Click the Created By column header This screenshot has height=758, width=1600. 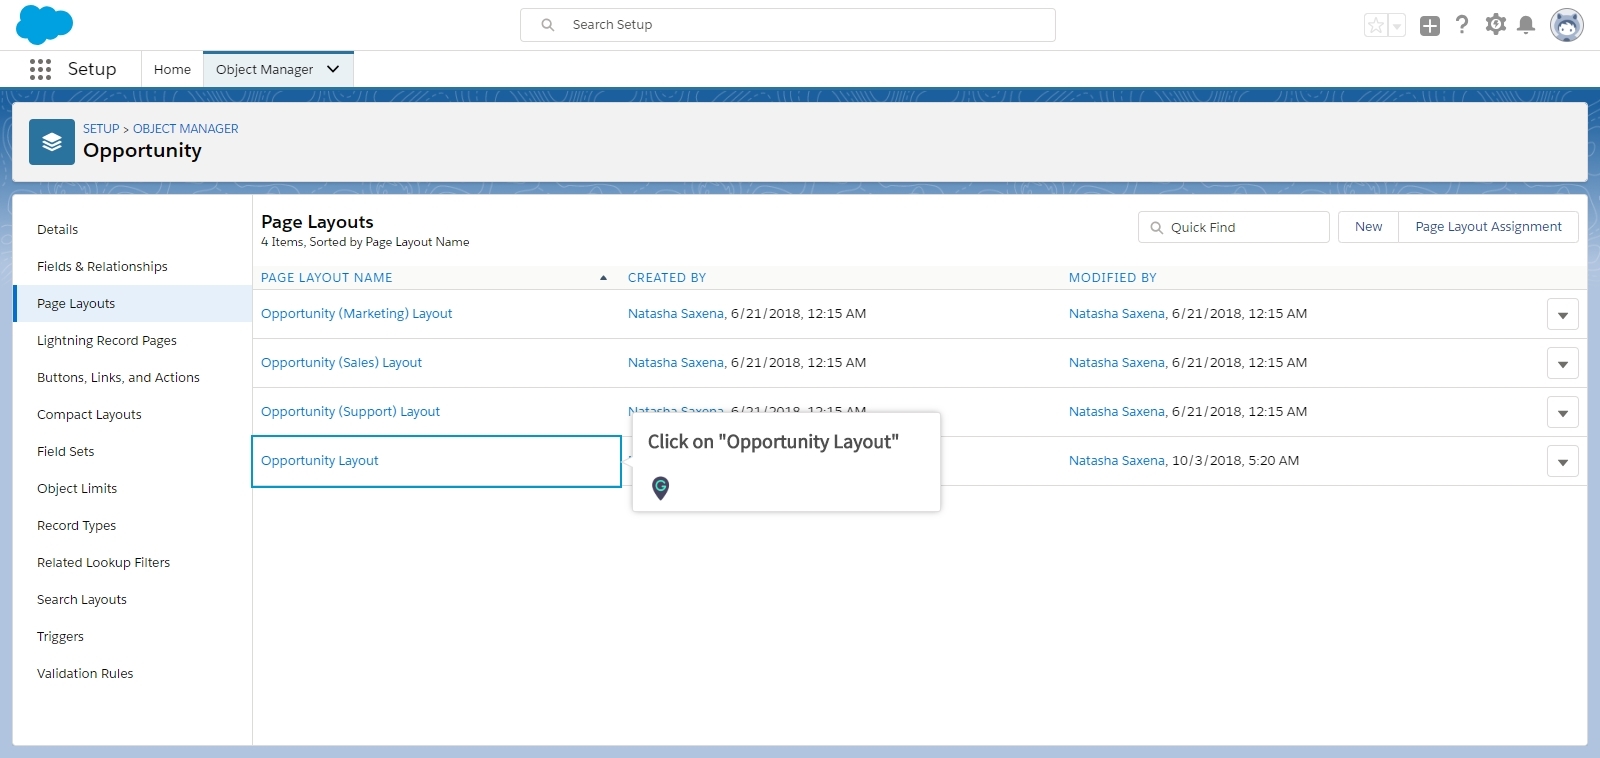pos(667,278)
